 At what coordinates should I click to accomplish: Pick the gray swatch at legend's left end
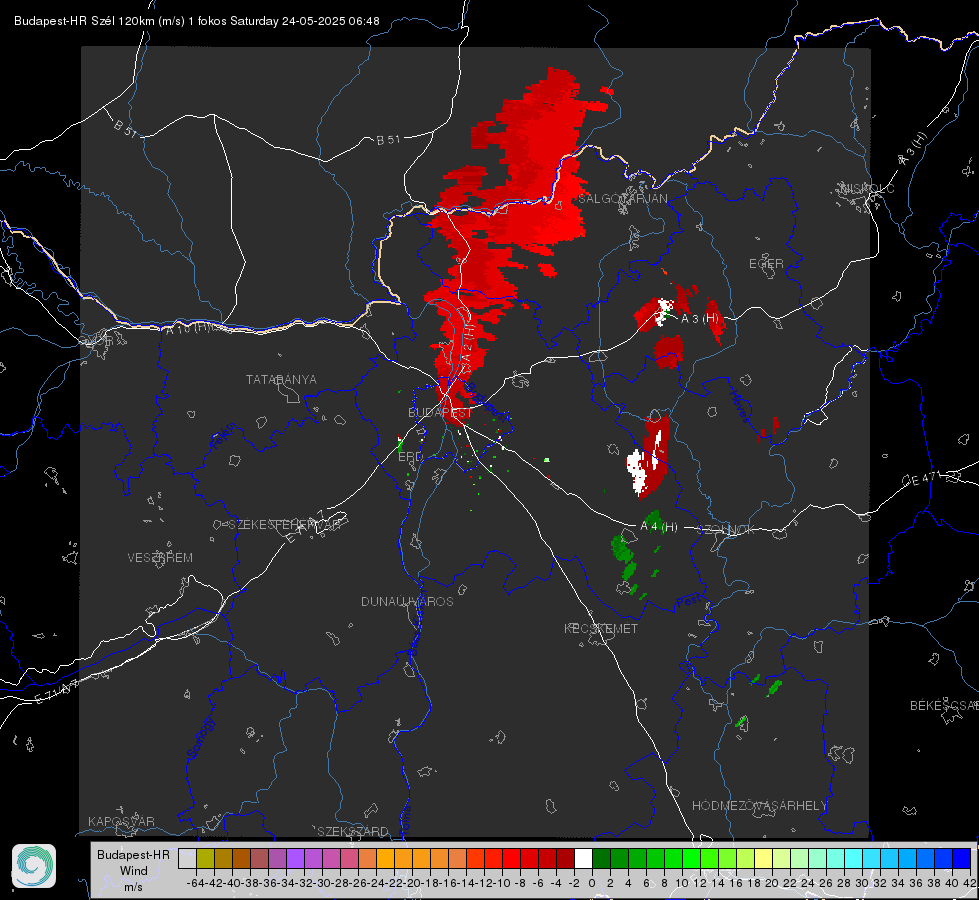coord(187,859)
